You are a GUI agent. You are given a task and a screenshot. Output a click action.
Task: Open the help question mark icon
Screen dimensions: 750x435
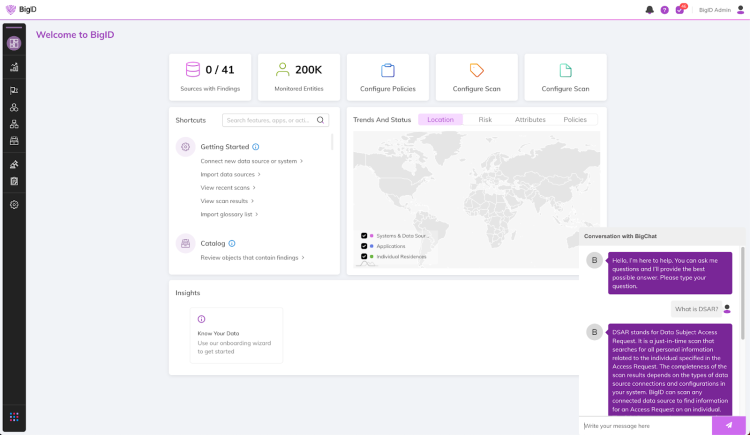(x=664, y=10)
